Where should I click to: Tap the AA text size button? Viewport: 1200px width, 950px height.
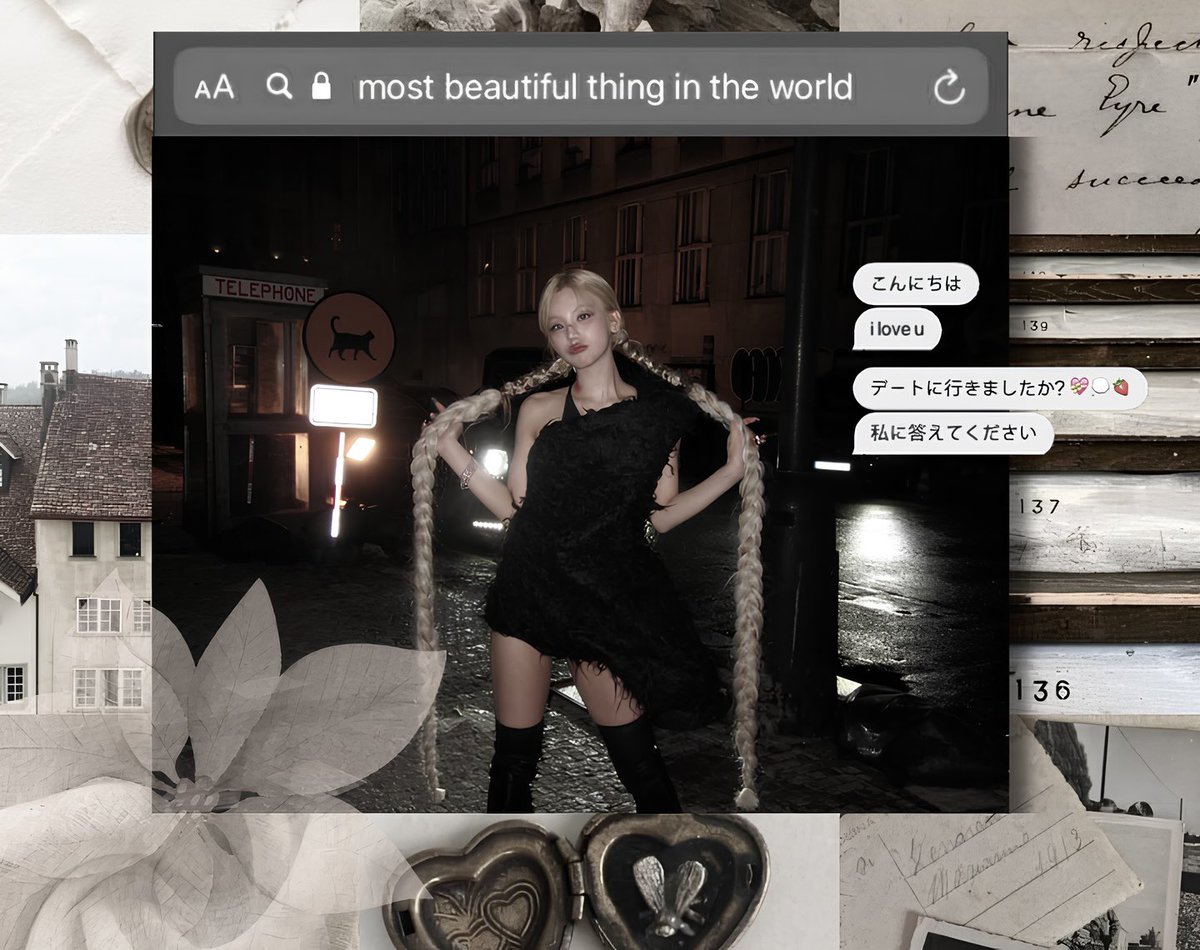pos(214,87)
